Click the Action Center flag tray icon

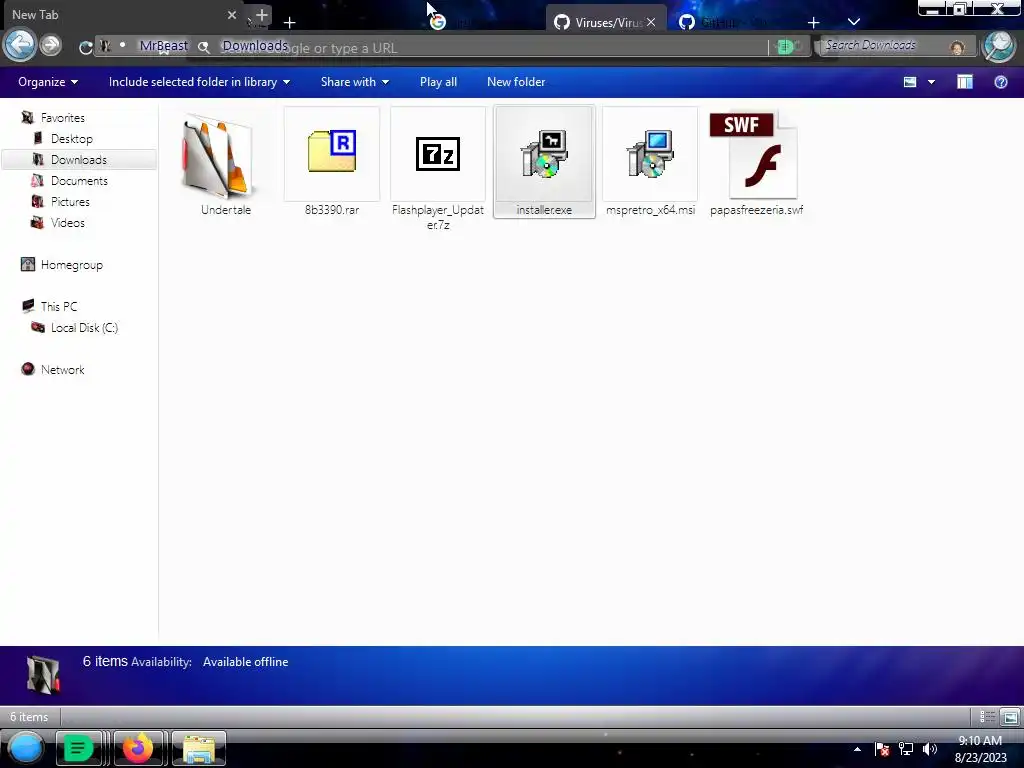(882, 749)
